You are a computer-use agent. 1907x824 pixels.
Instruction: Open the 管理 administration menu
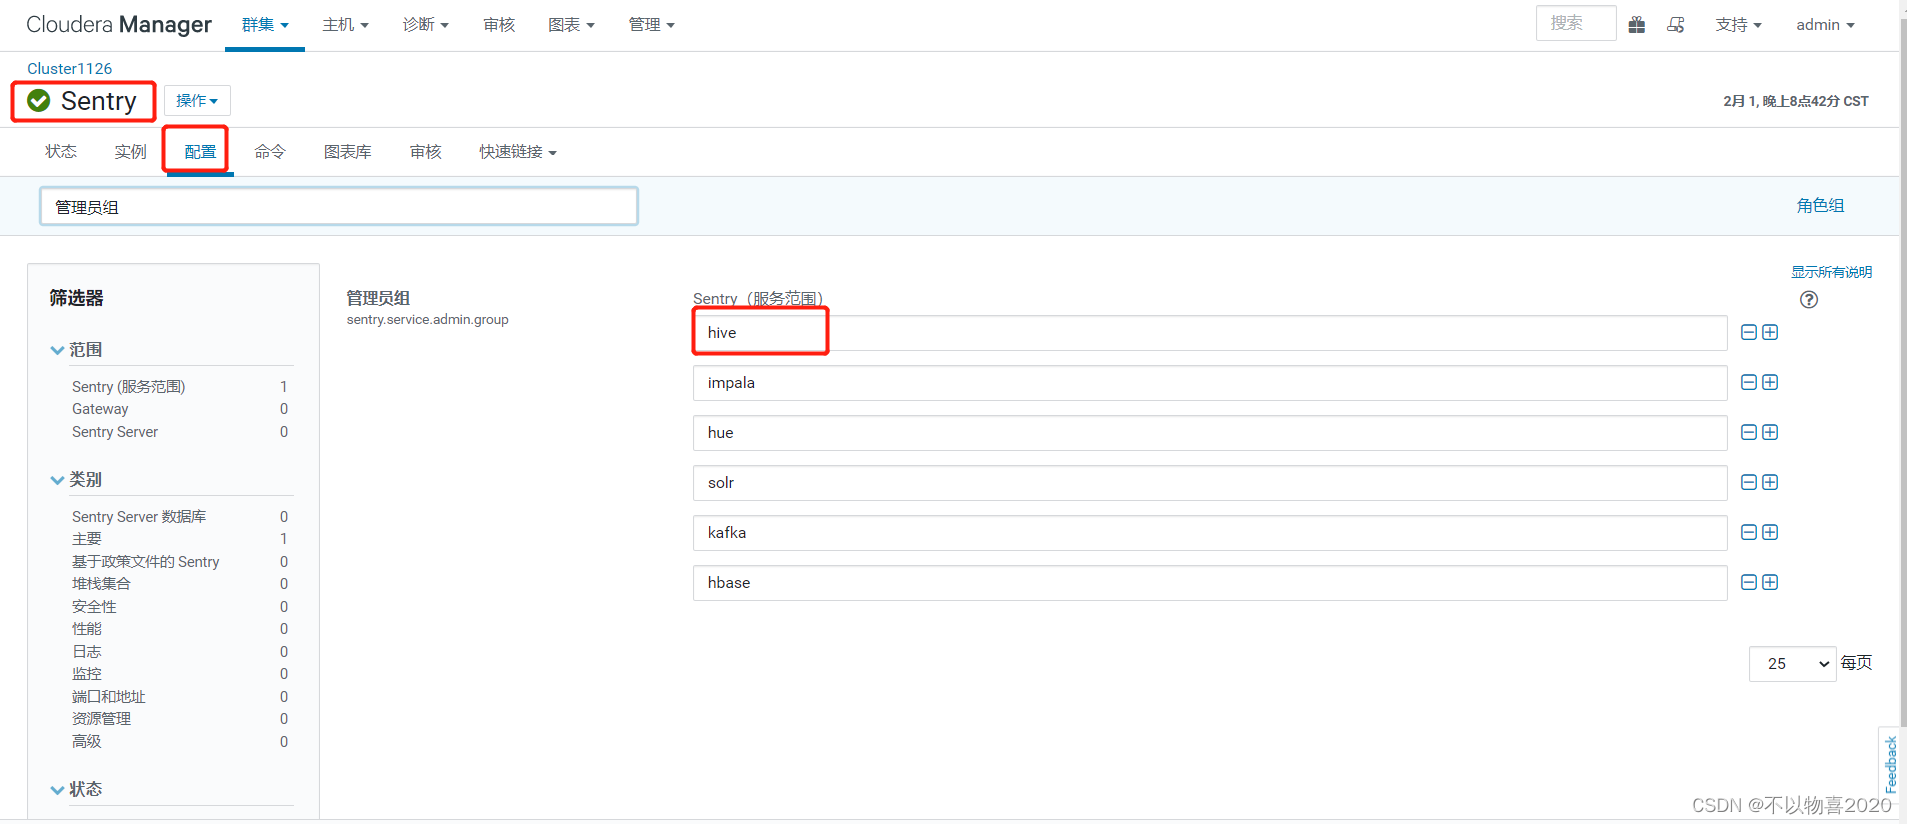652,25
